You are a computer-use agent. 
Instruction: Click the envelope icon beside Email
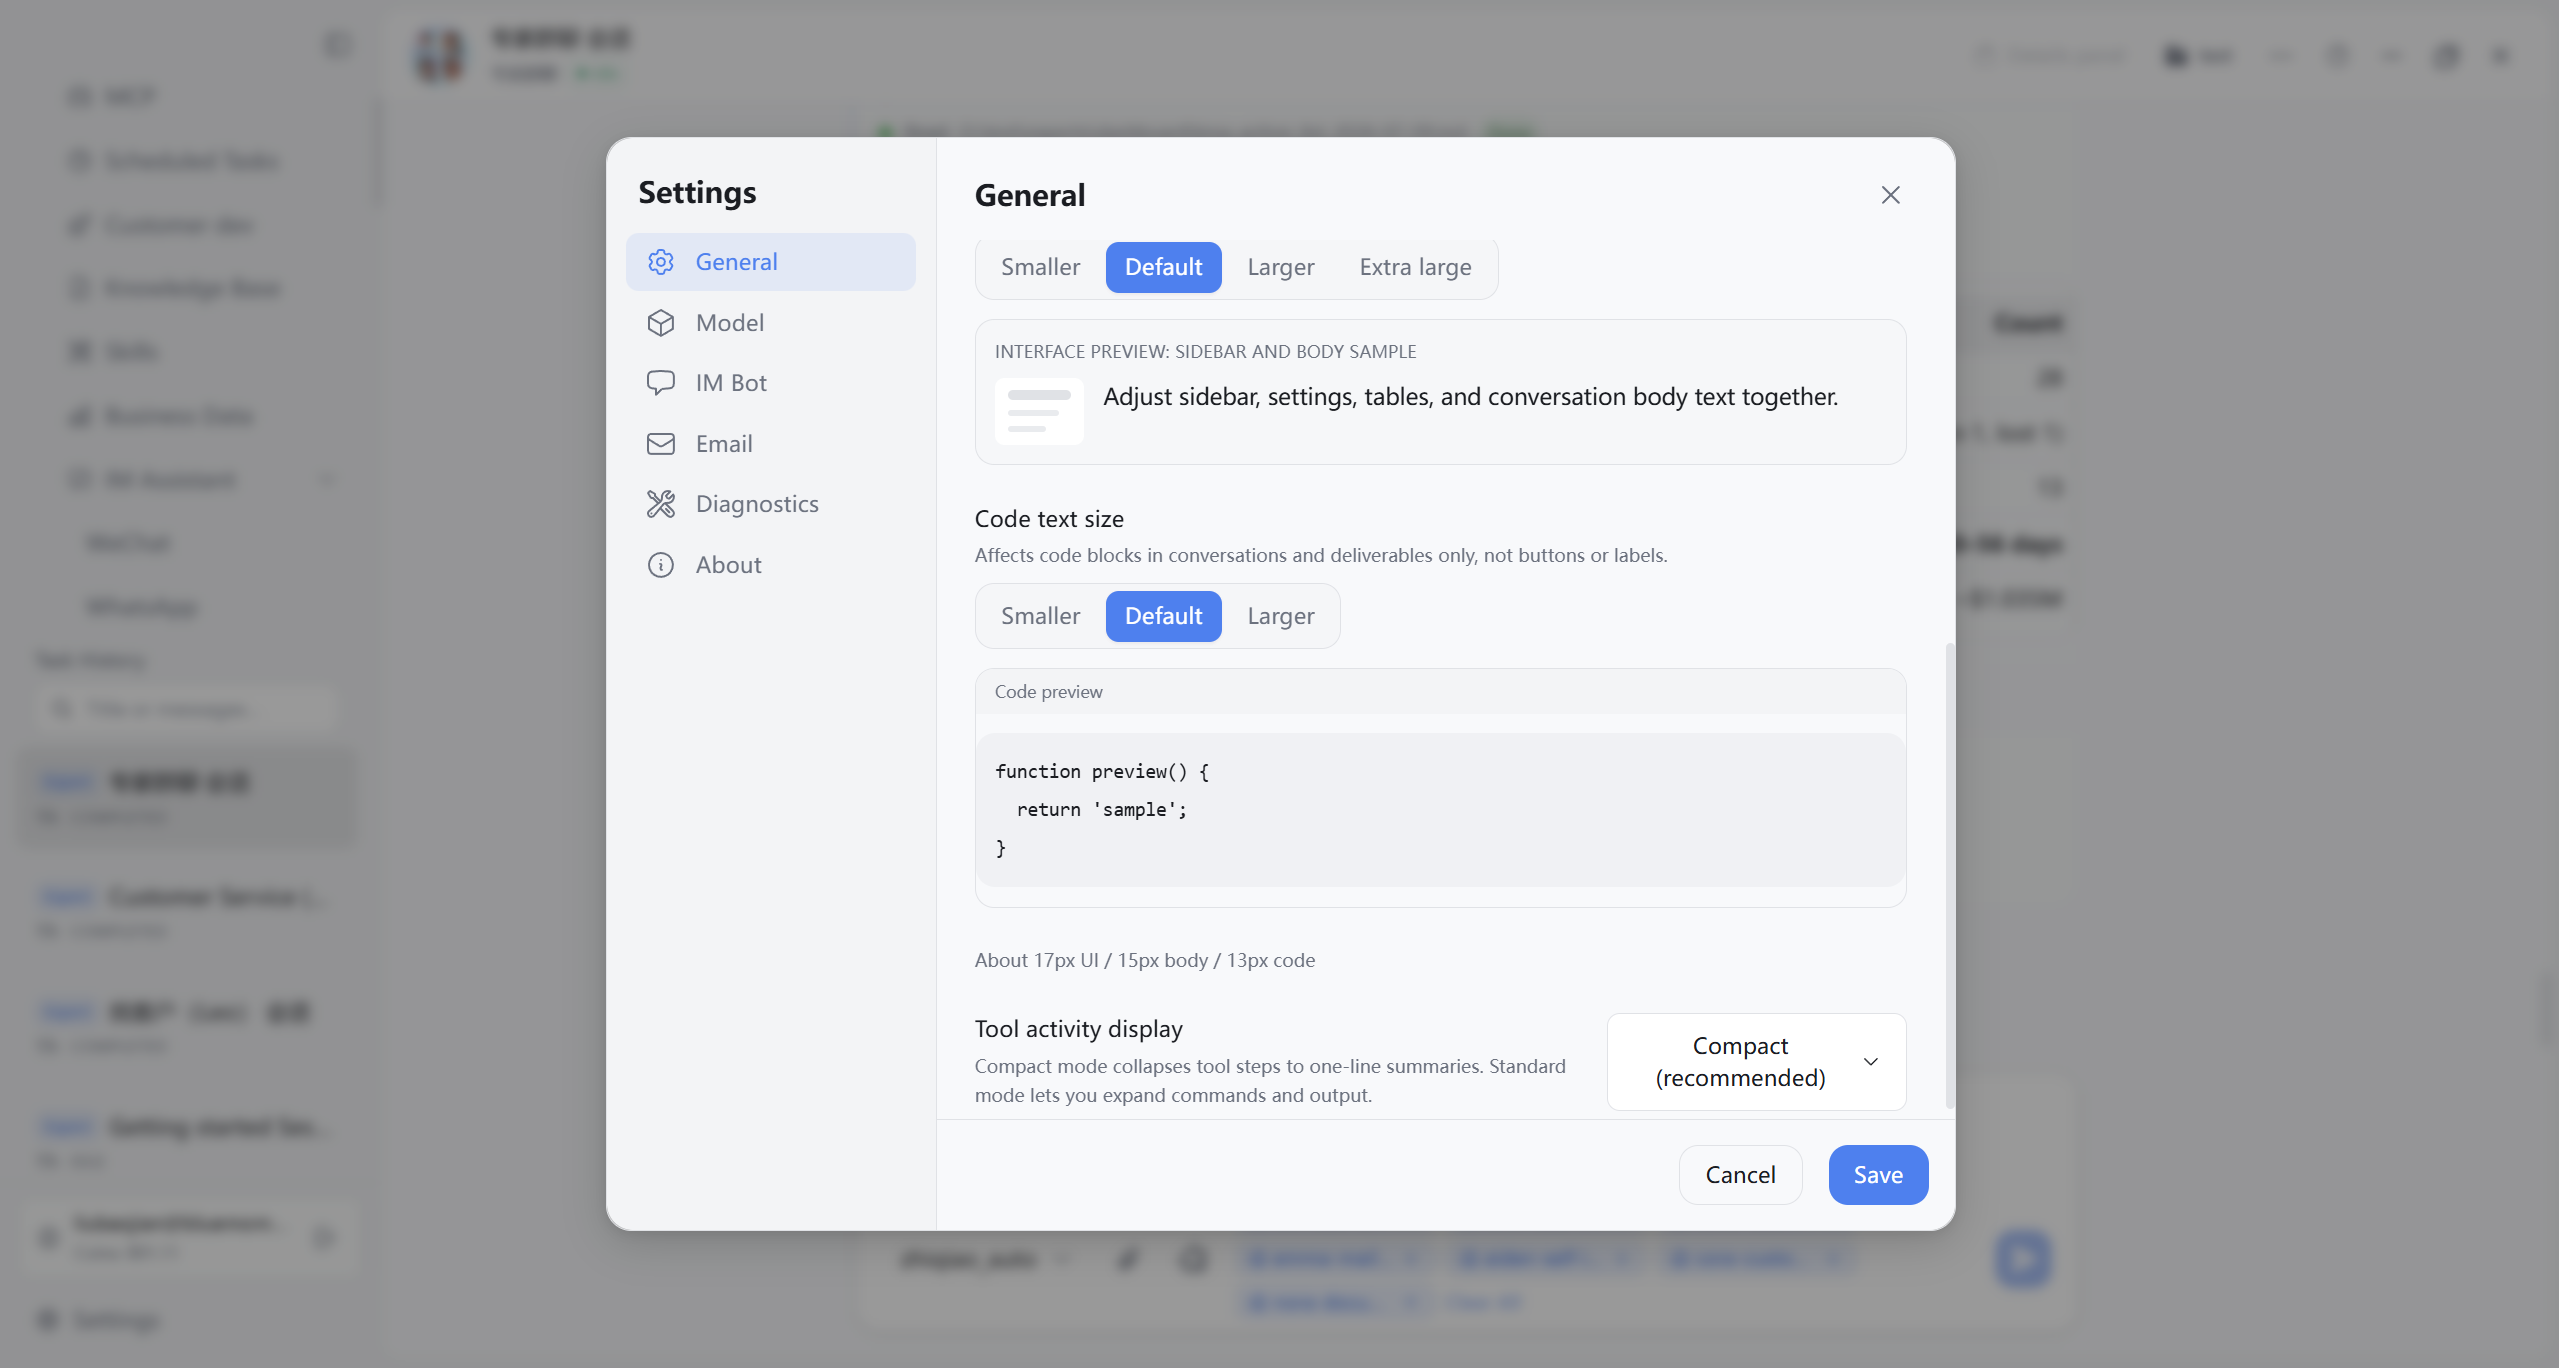click(x=661, y=444)
